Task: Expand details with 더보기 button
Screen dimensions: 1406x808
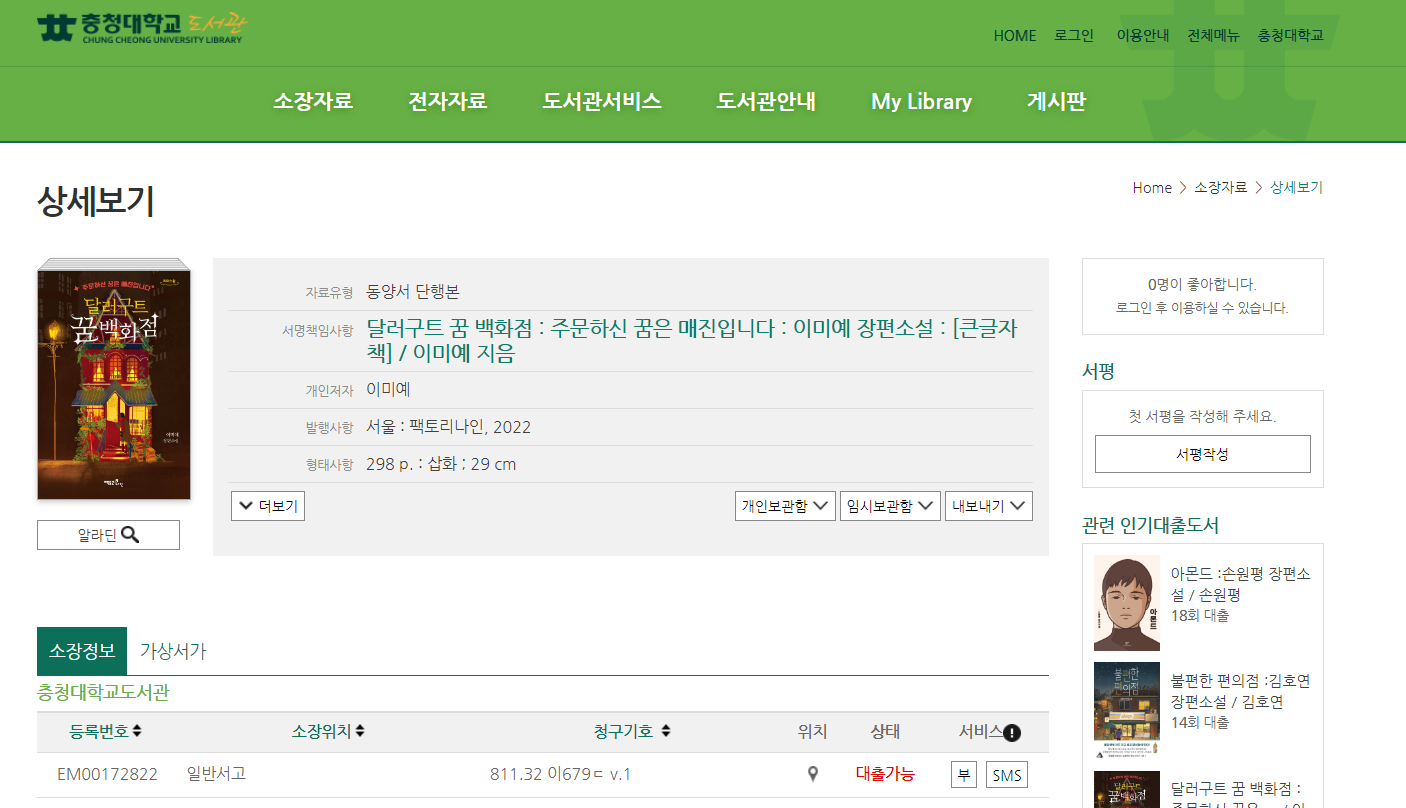Action: 268,506
